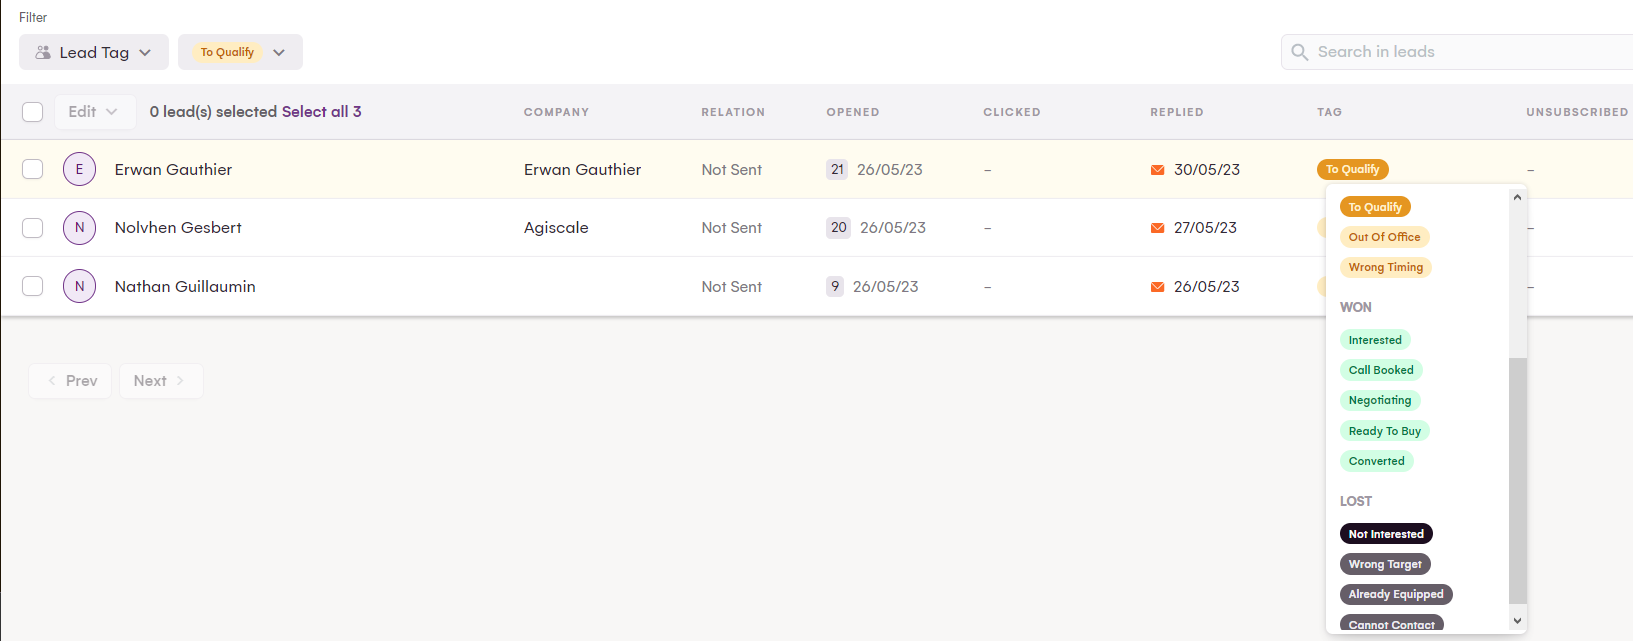Click the Select all 3 link
The height and width of the screenshot is (641, 1633).
point(321,112)
